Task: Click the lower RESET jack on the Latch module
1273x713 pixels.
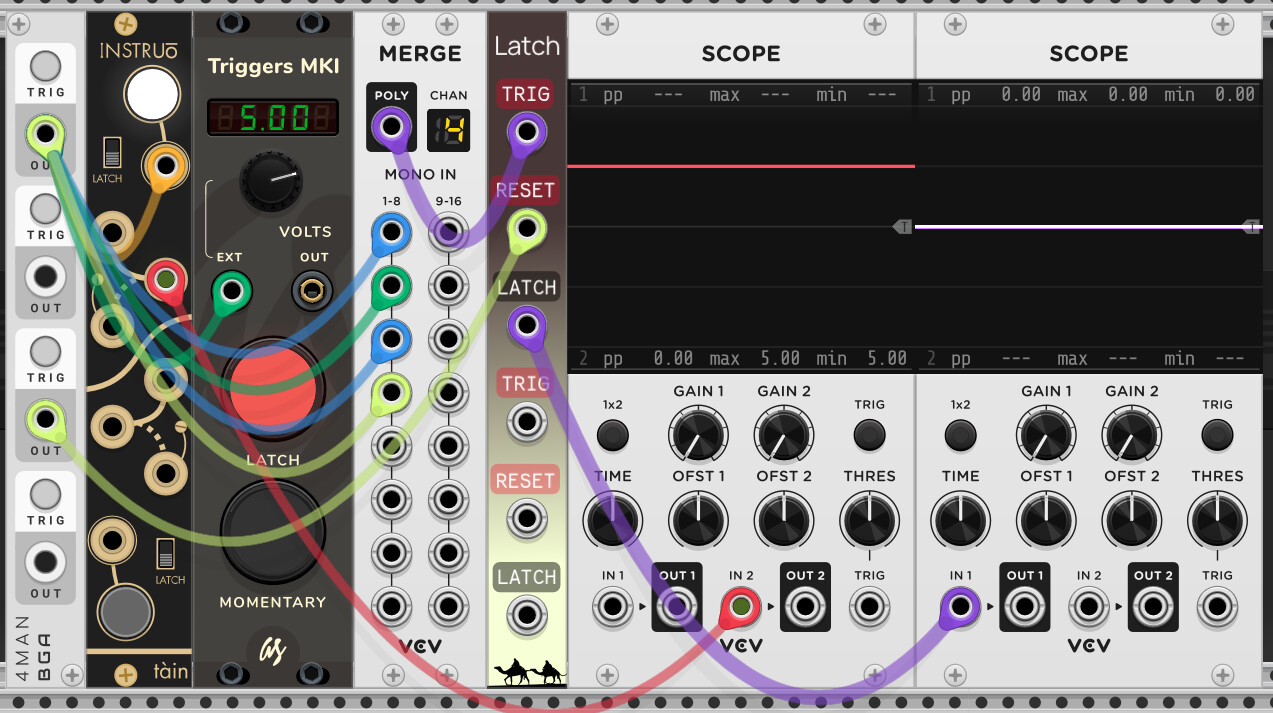Action: click(x=526, y=519)
